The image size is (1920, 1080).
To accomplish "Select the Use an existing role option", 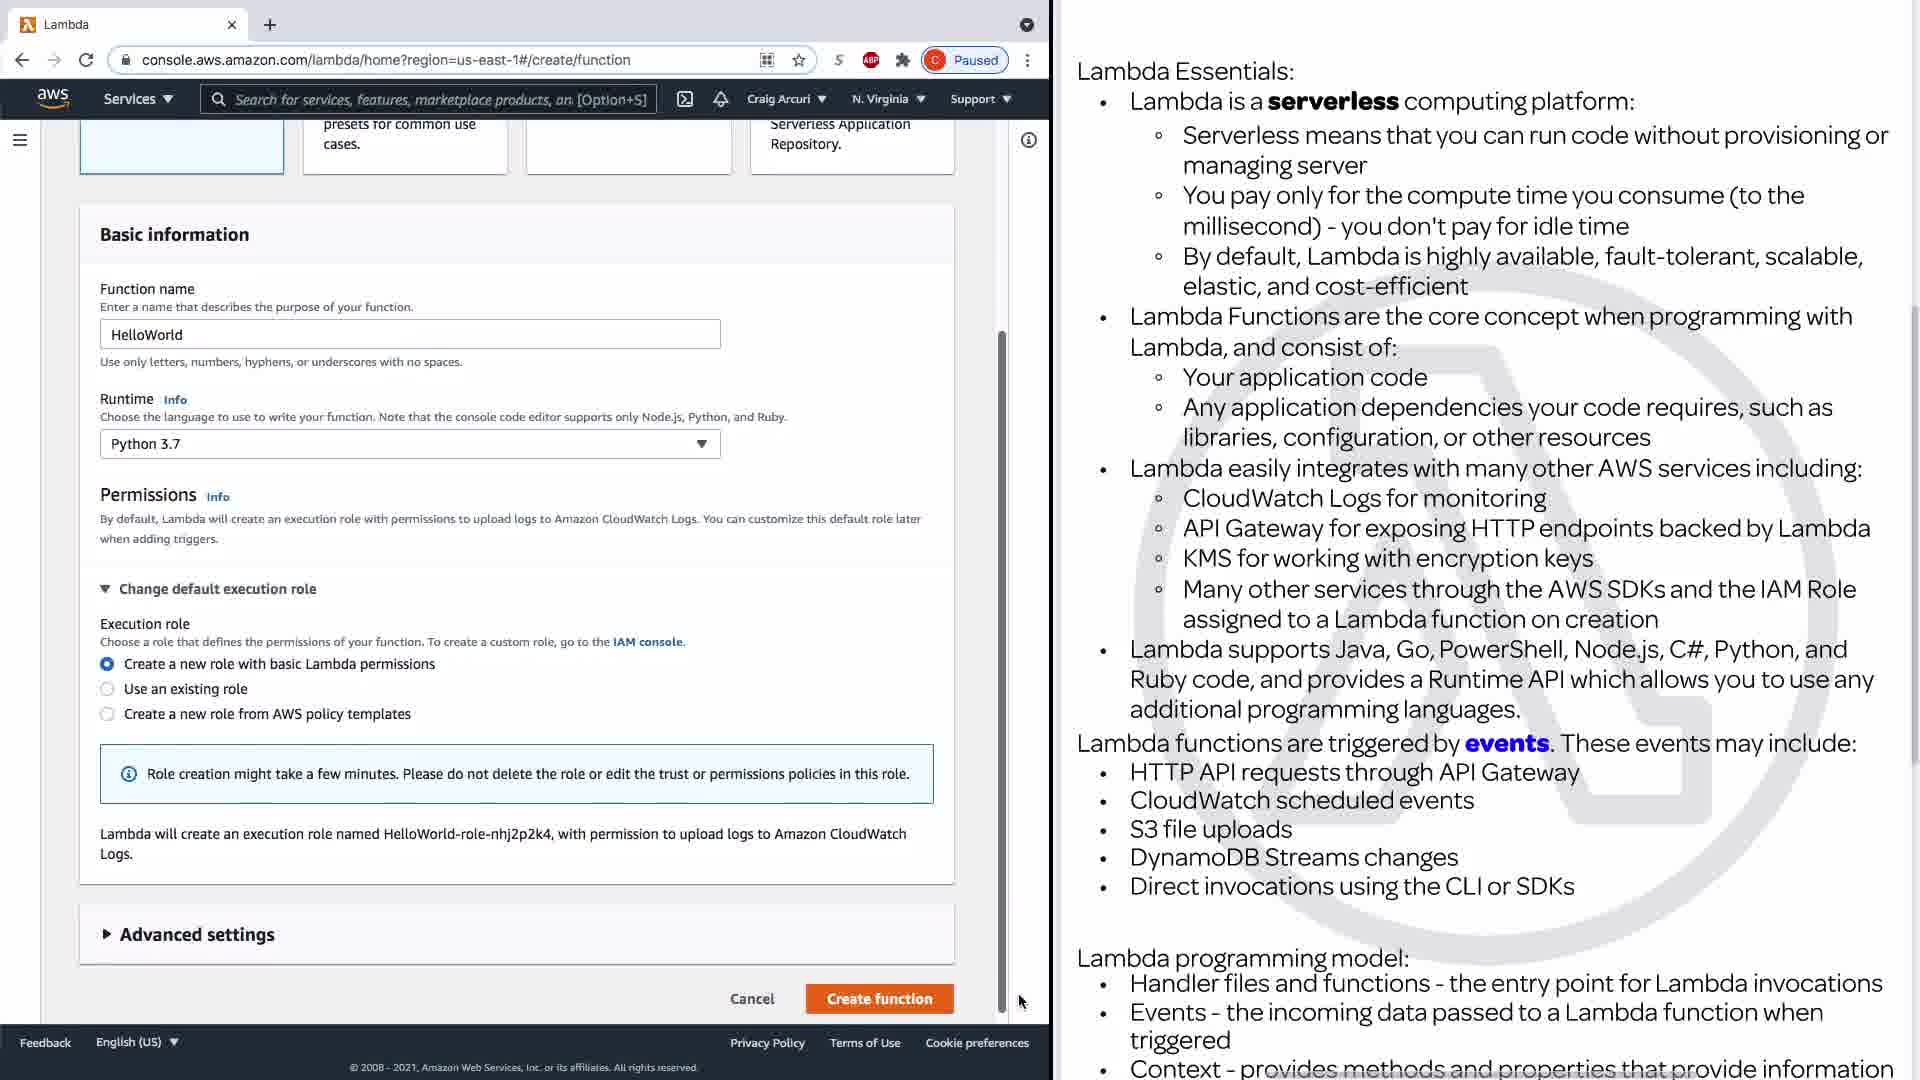I will (x=107, y=689).
